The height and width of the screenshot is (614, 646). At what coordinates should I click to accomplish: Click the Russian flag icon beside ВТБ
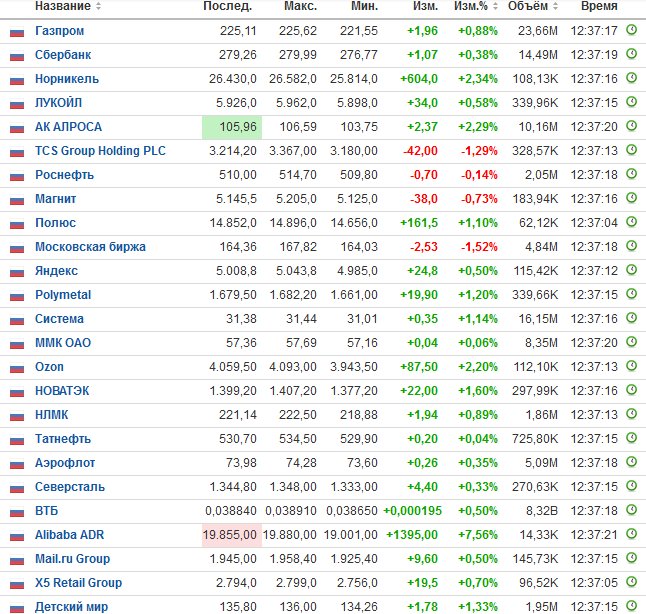[x=17, y=512]
